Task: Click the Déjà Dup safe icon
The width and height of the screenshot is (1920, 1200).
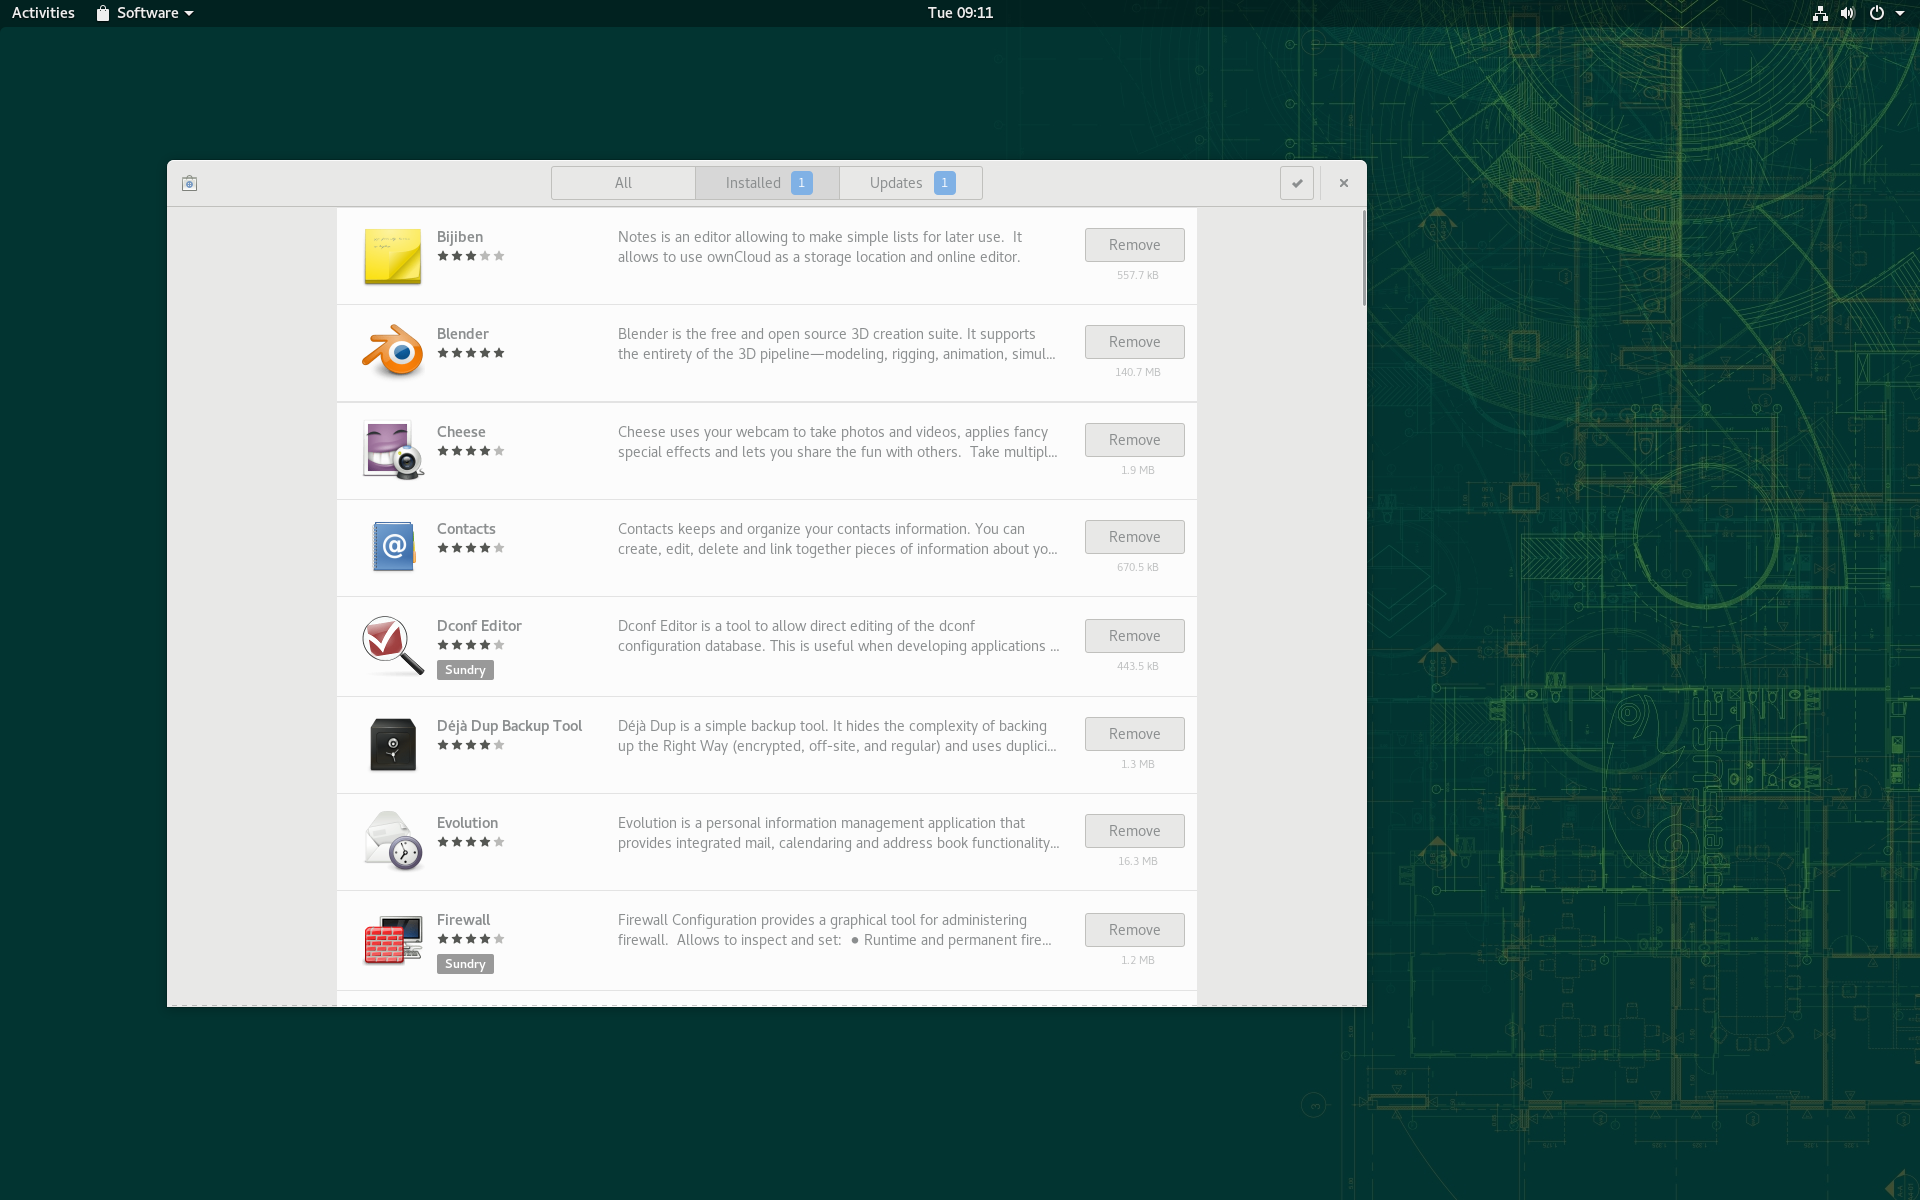Action: (x=392, y=744)
